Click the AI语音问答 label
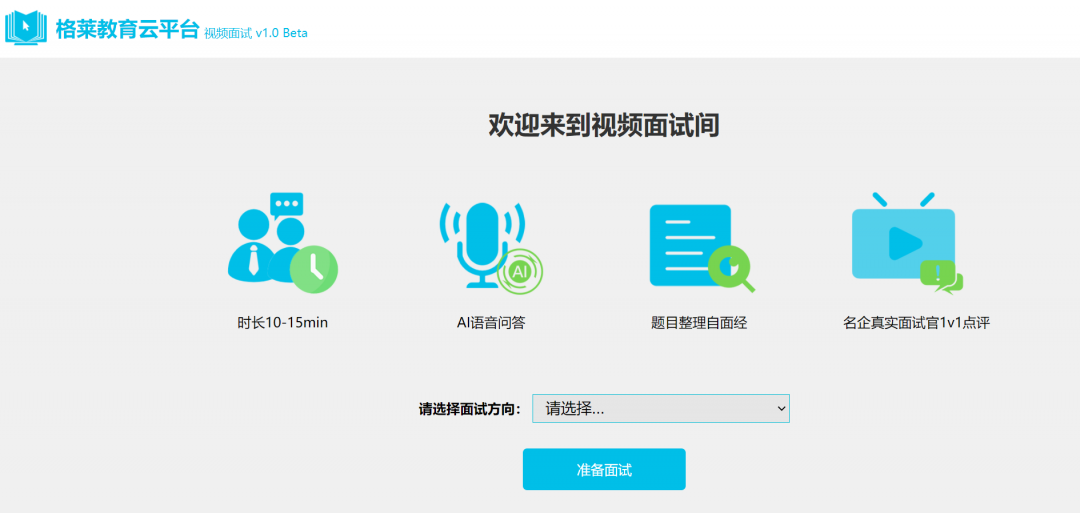Screen dimensions: 1080x513 point(491,322)
